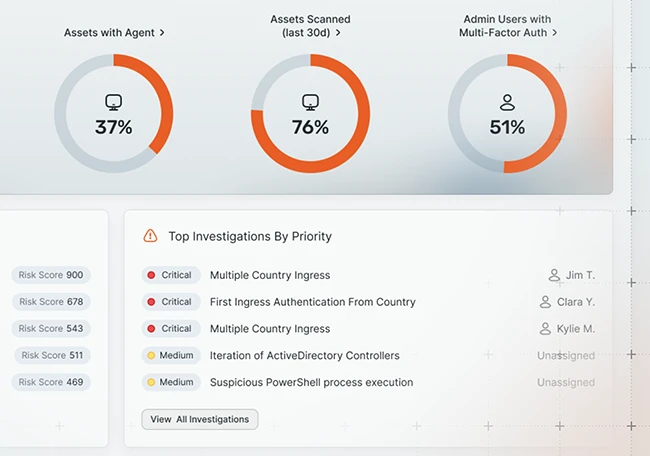650x456 pixels.
Task: Open Suspicious PowerShell process execution investigation
Action: [311, 382]
